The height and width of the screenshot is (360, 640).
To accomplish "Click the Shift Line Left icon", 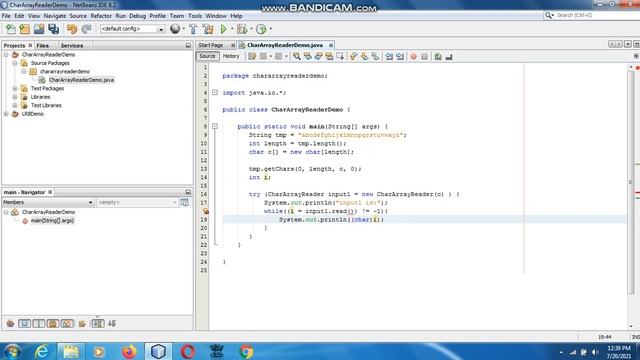I will (389, 56).
